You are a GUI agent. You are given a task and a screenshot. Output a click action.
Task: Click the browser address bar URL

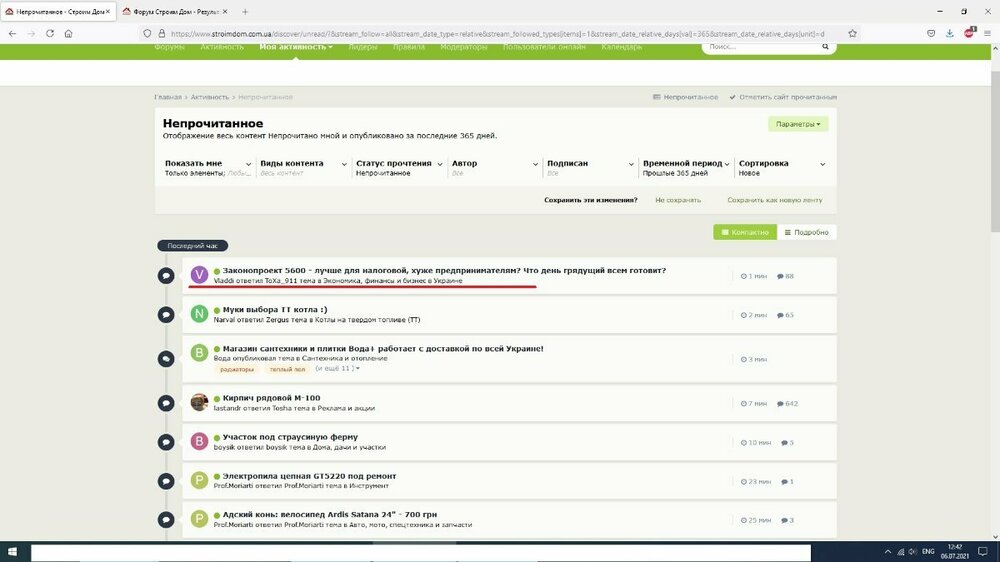point(497,33)
